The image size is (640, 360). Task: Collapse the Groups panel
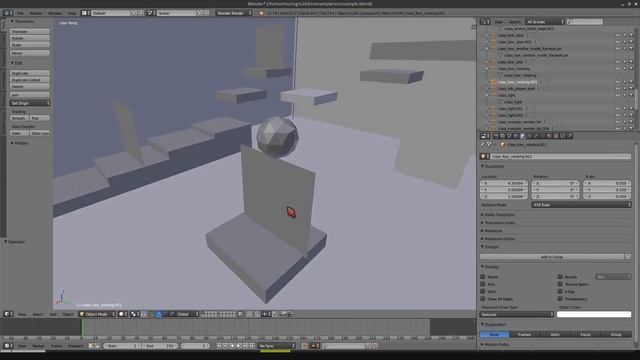point(490,247)
